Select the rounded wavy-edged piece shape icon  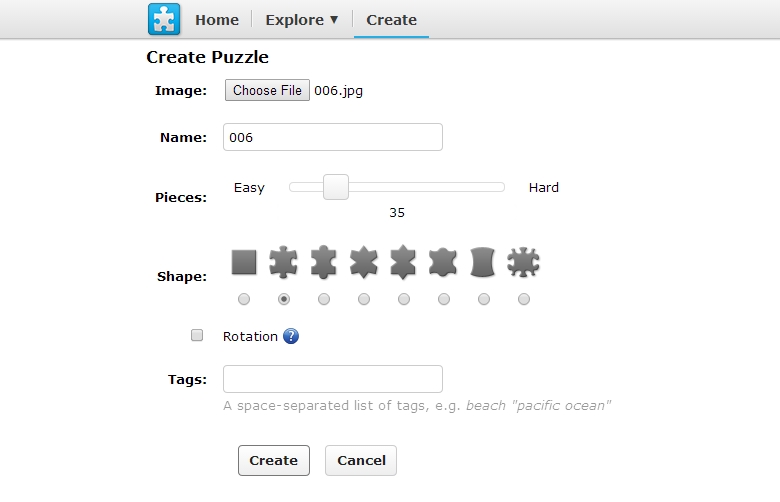[444, 263]
